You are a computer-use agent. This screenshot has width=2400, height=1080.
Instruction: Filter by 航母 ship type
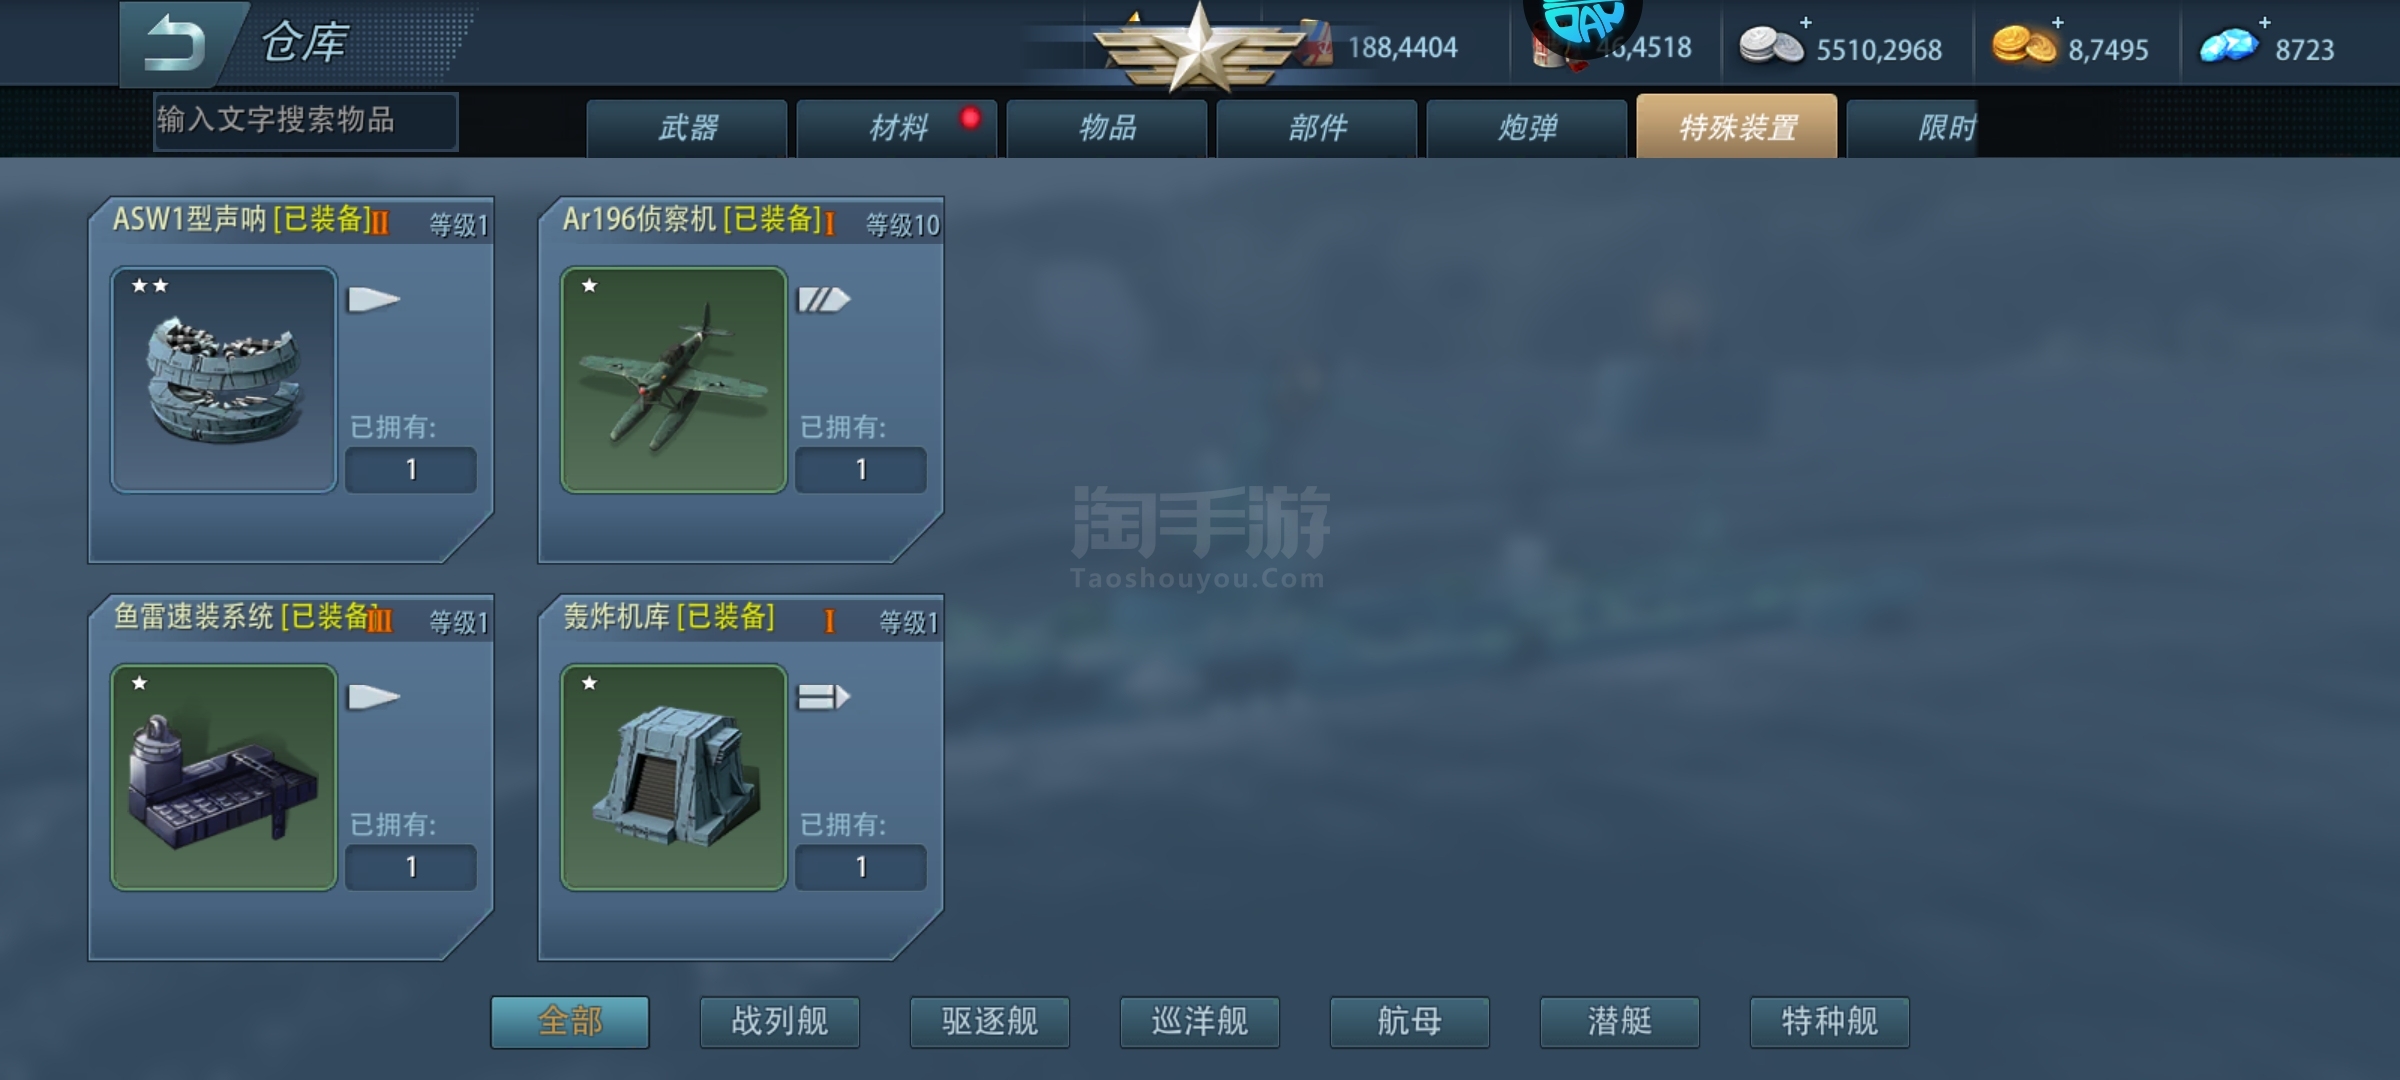coord(1410,1022)
